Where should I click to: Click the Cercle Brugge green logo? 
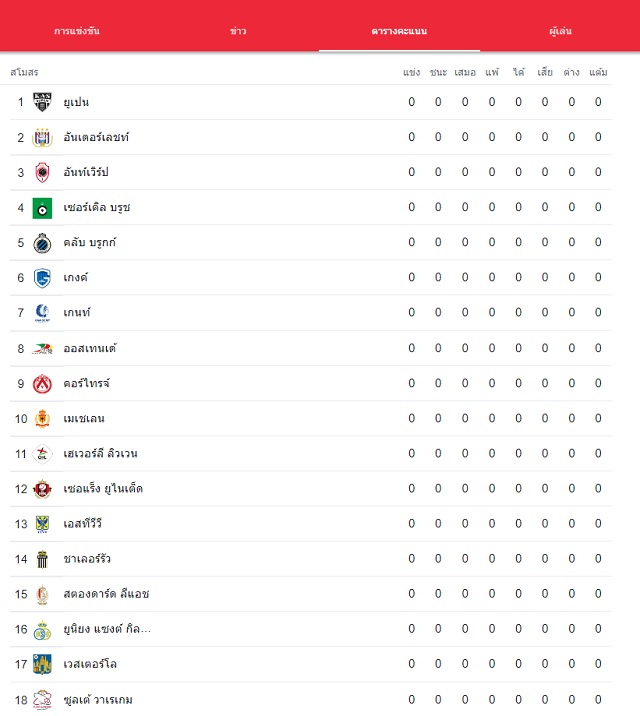[42, 208]
